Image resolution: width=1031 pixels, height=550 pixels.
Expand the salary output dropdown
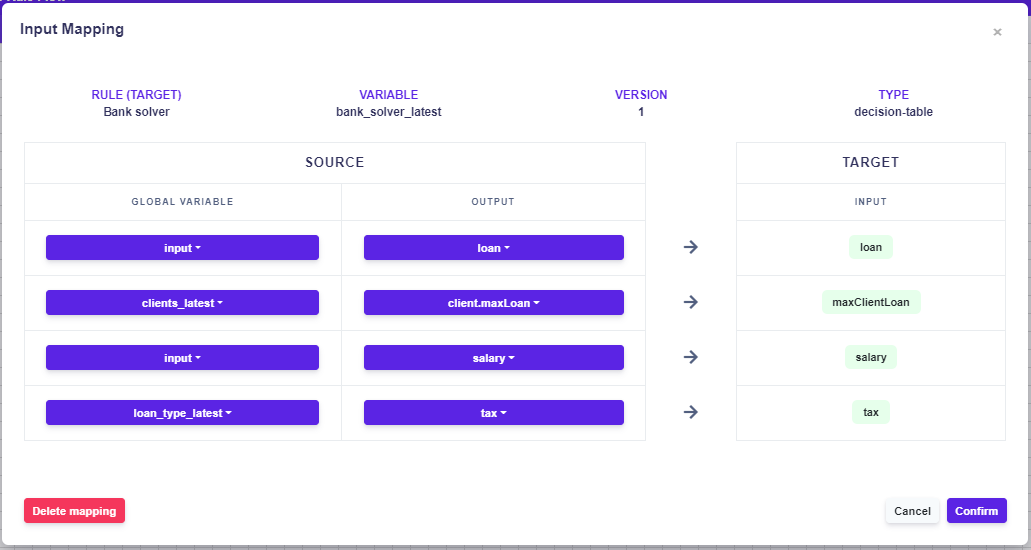point(493,358)
